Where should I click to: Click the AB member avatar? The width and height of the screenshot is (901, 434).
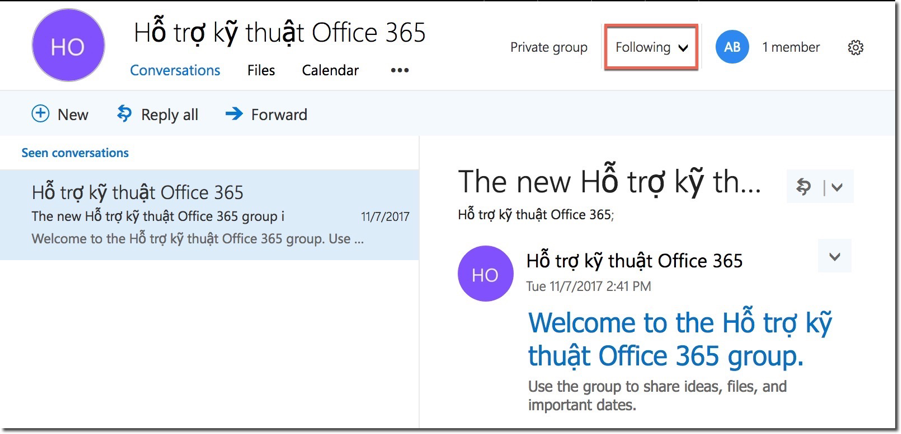pyautogui.click(x=732, y=47)
